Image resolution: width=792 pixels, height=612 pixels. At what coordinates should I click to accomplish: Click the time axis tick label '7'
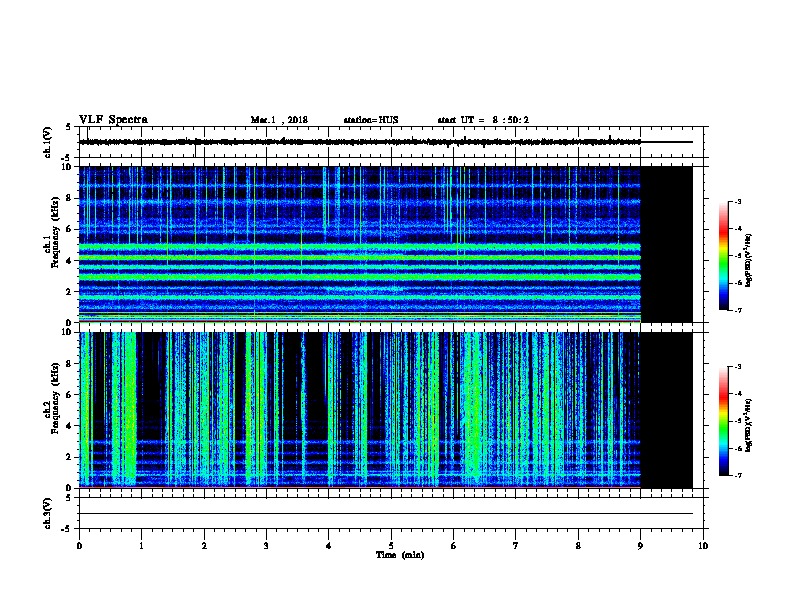[x=516, y=545]
